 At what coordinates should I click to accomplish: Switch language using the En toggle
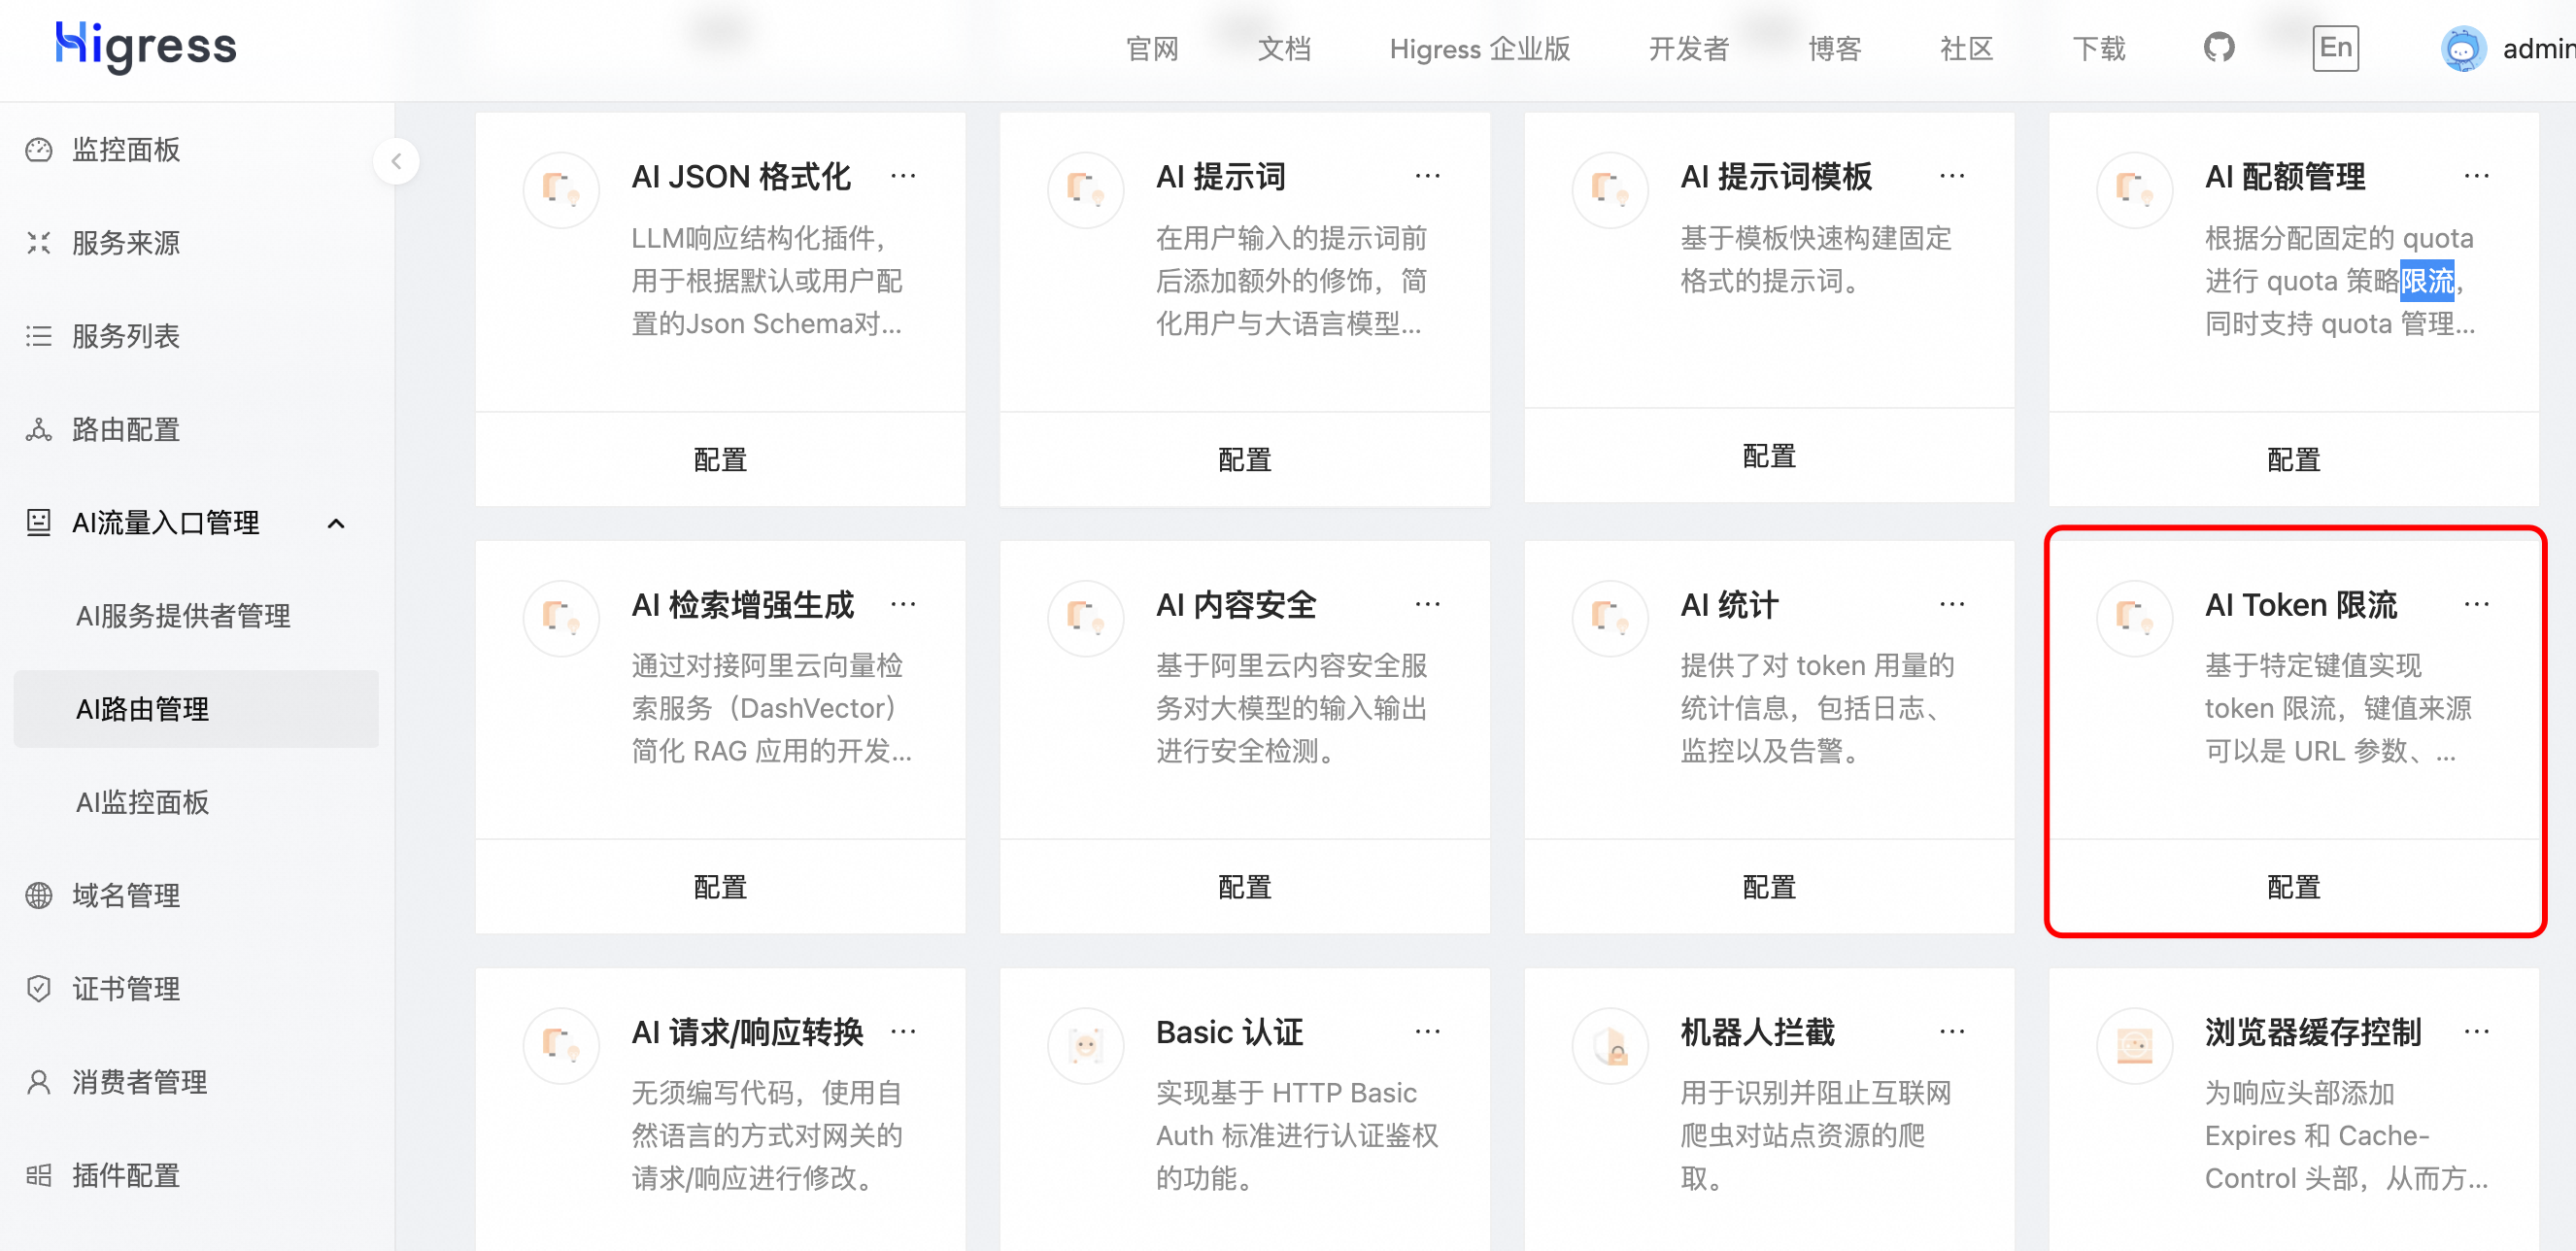[2336, 46]
